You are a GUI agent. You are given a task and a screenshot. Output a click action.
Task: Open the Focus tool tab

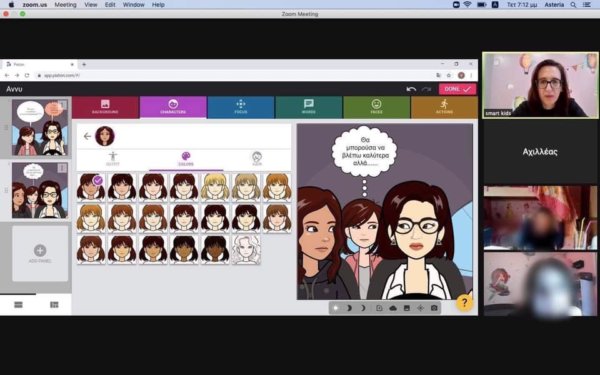click(241, 107)
